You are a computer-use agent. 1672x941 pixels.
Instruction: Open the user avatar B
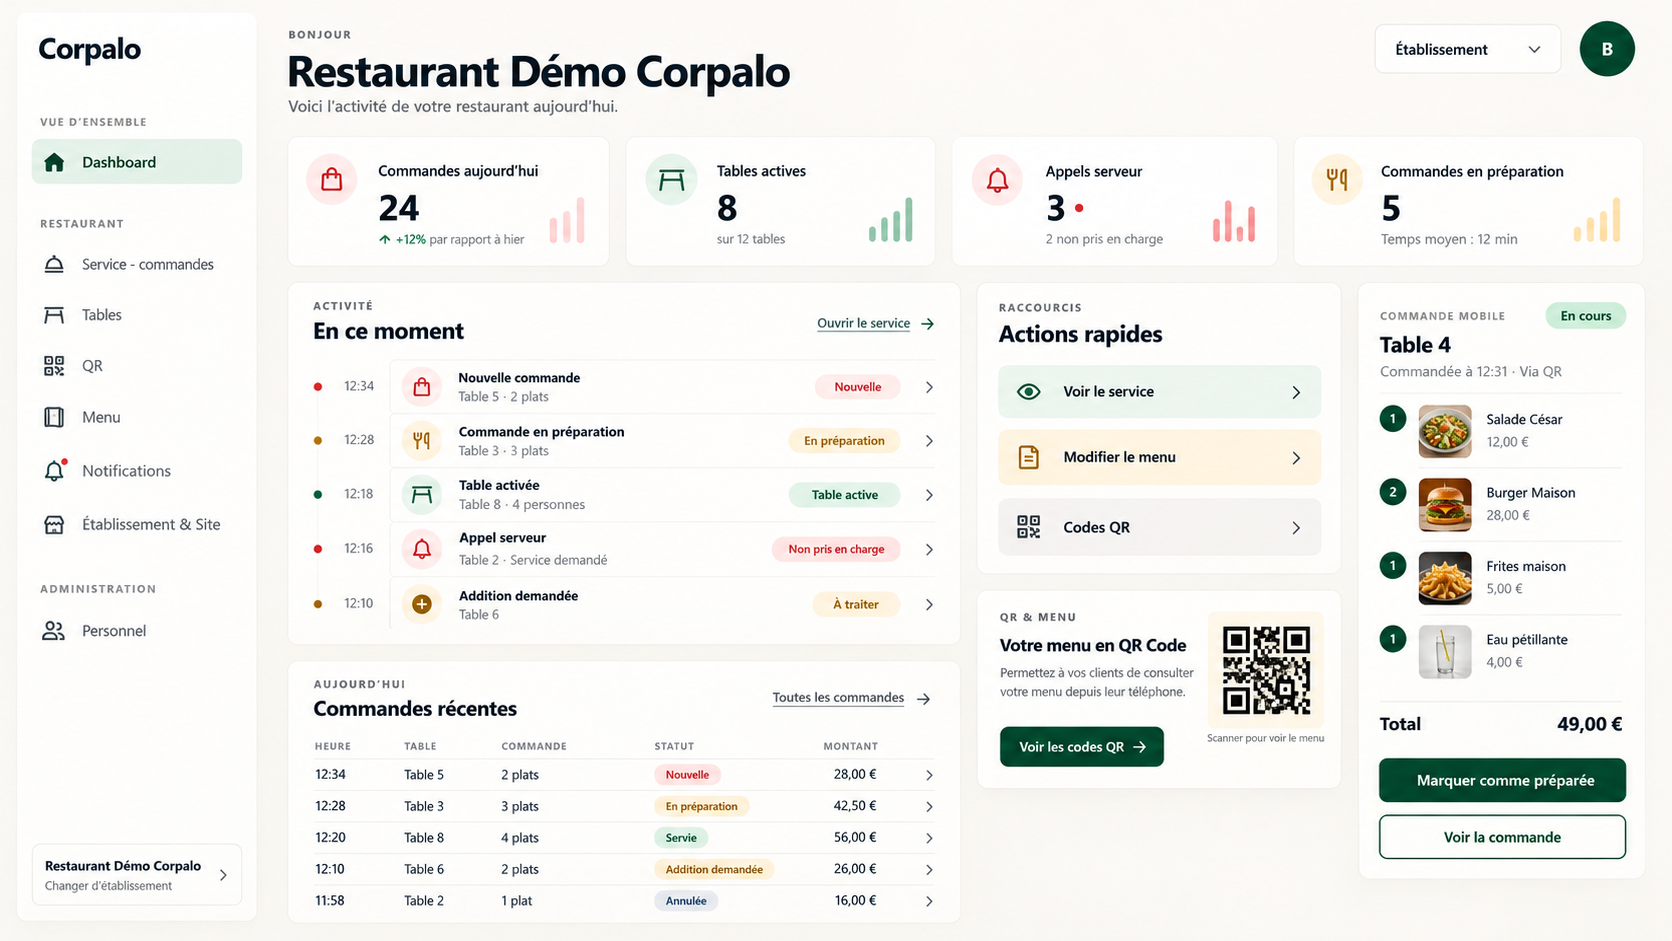pyautogui.click(x=1607, y=49)
